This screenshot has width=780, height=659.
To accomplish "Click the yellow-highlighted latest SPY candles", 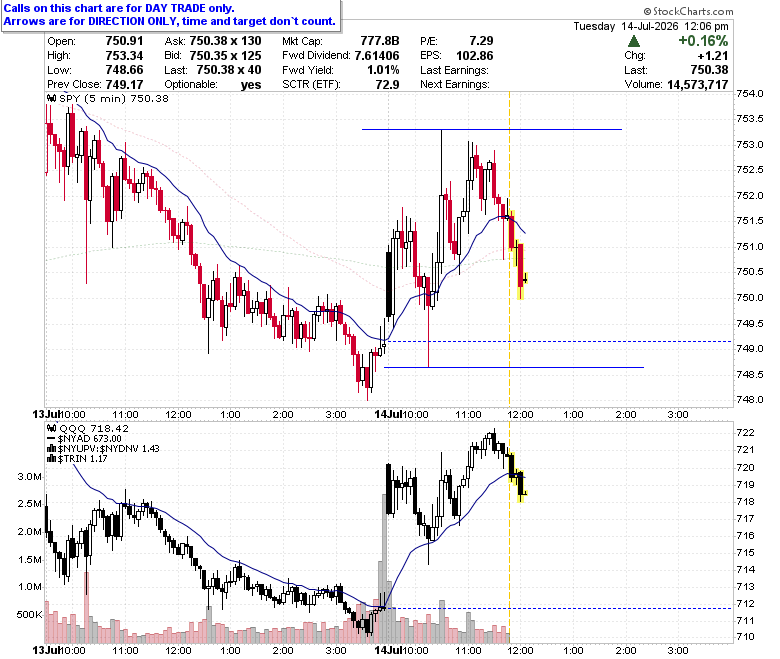I will point(518,255).
